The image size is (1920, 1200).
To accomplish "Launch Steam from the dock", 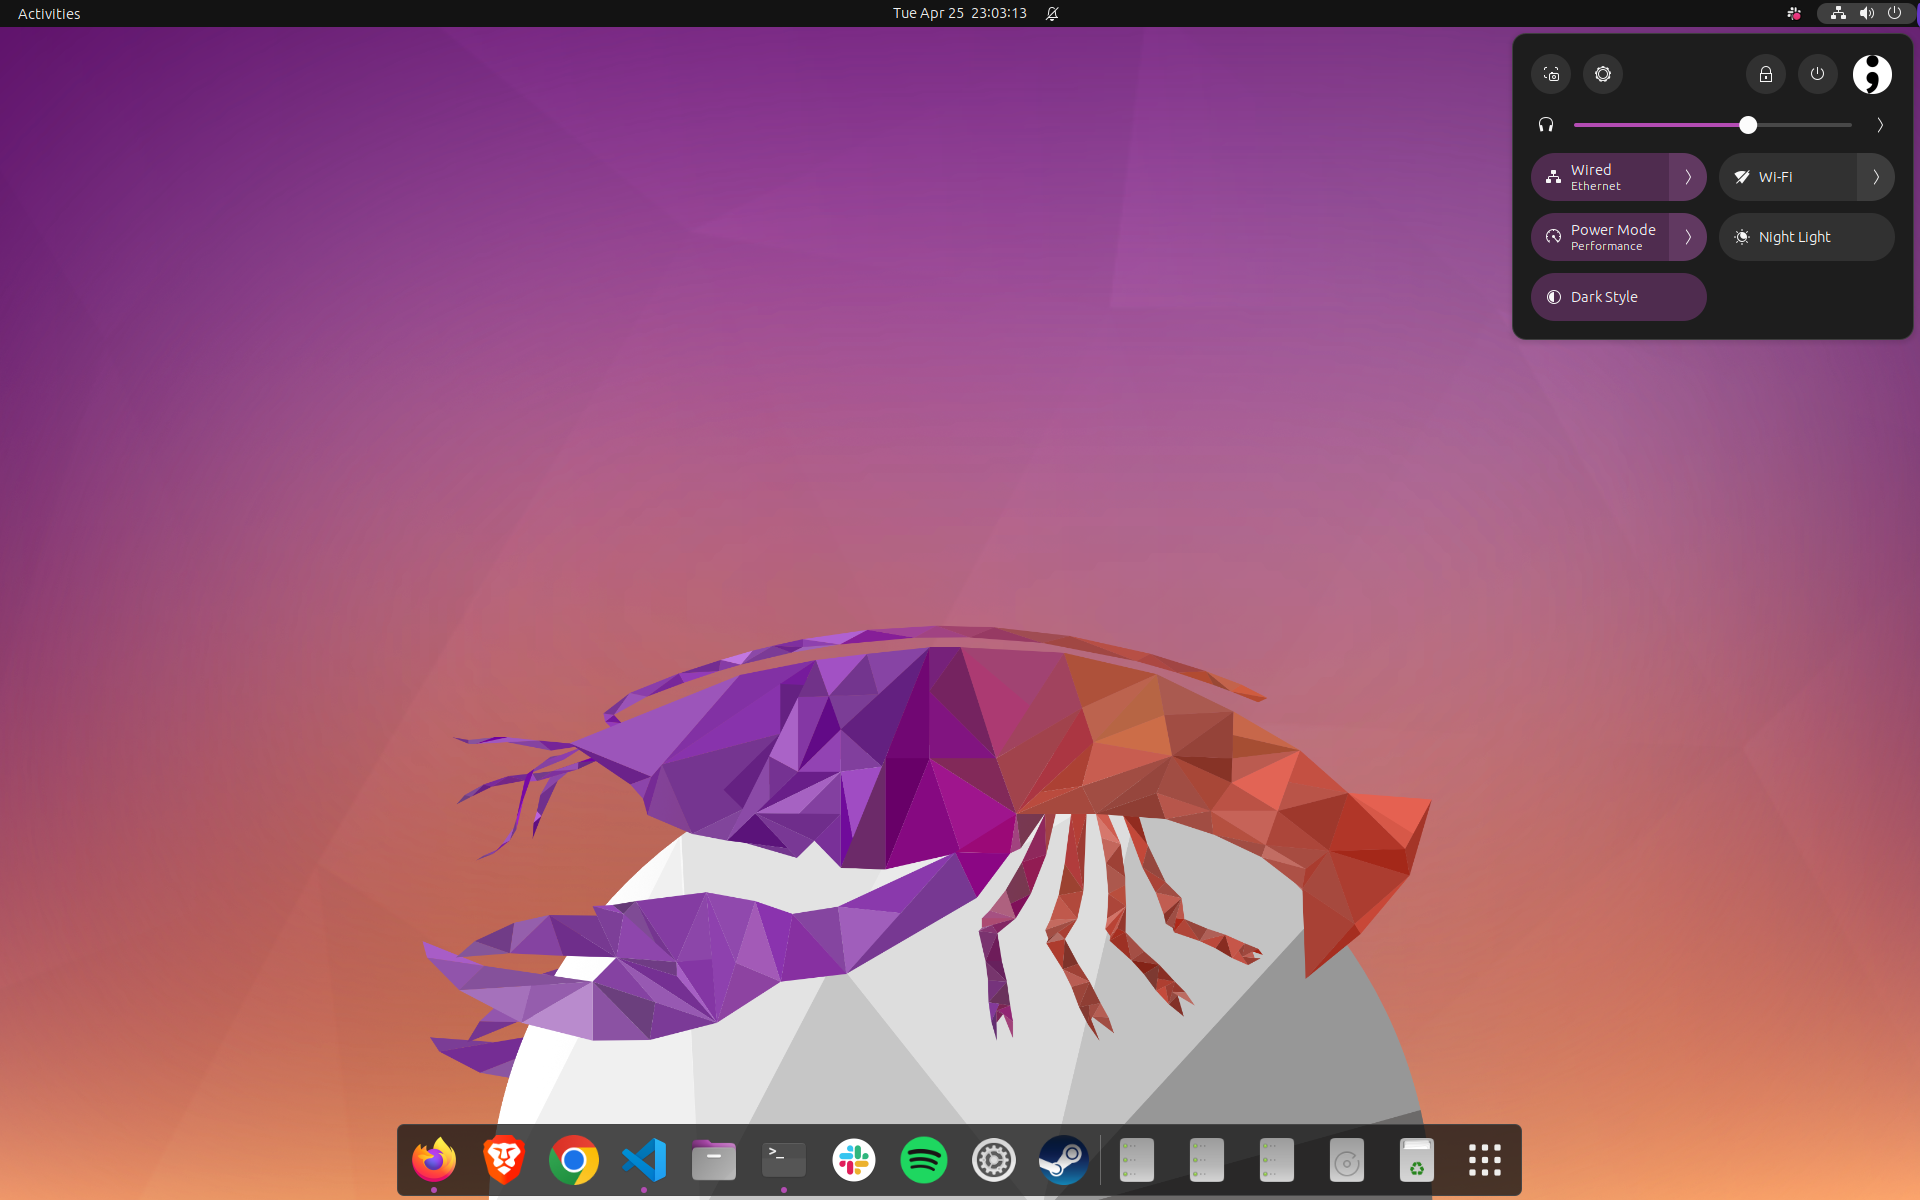I will click(1064, 1160).
